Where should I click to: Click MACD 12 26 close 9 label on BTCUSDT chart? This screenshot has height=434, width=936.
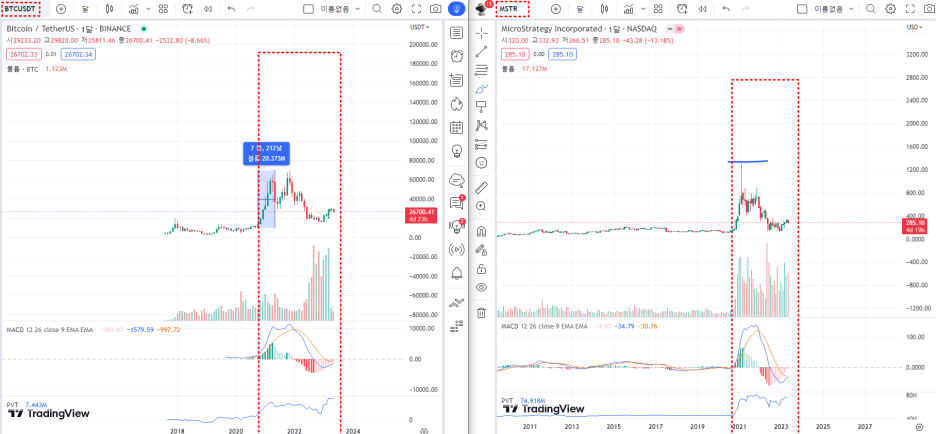pos(49,329)
